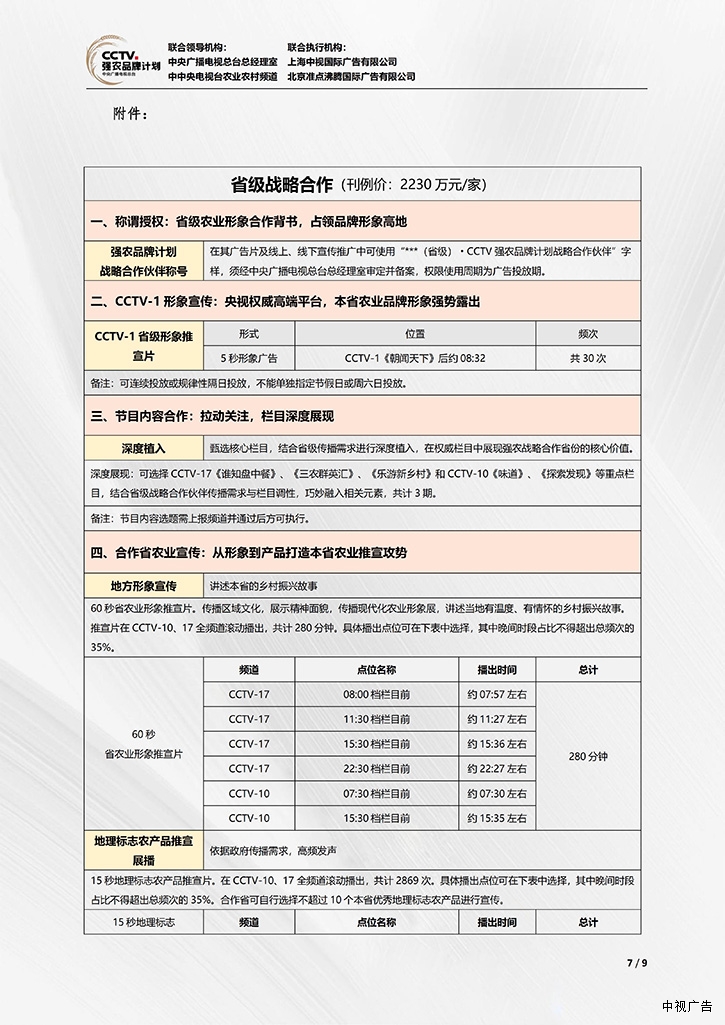Click the CCTV 强农品牌计划 logo
This screenshot has height=1025, width=725.
pyautogui.click(x=124, y=60)
